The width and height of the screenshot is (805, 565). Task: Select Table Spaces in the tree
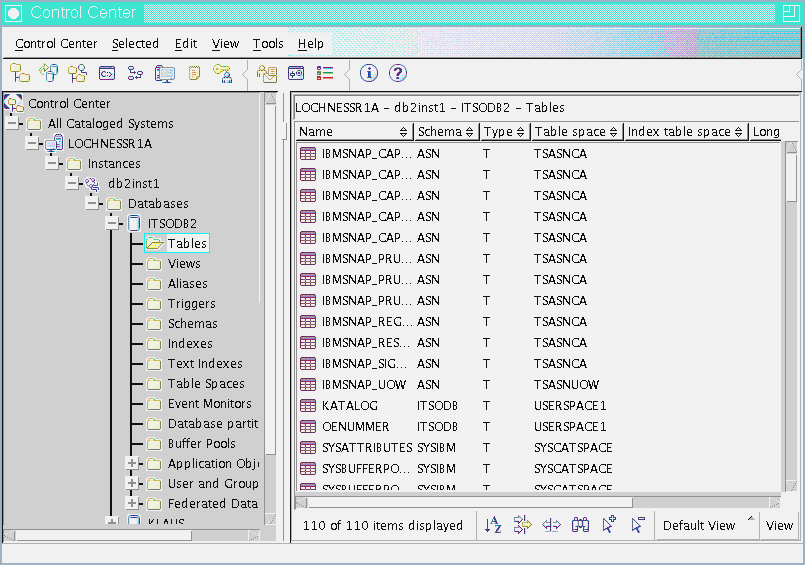[206, 383]
